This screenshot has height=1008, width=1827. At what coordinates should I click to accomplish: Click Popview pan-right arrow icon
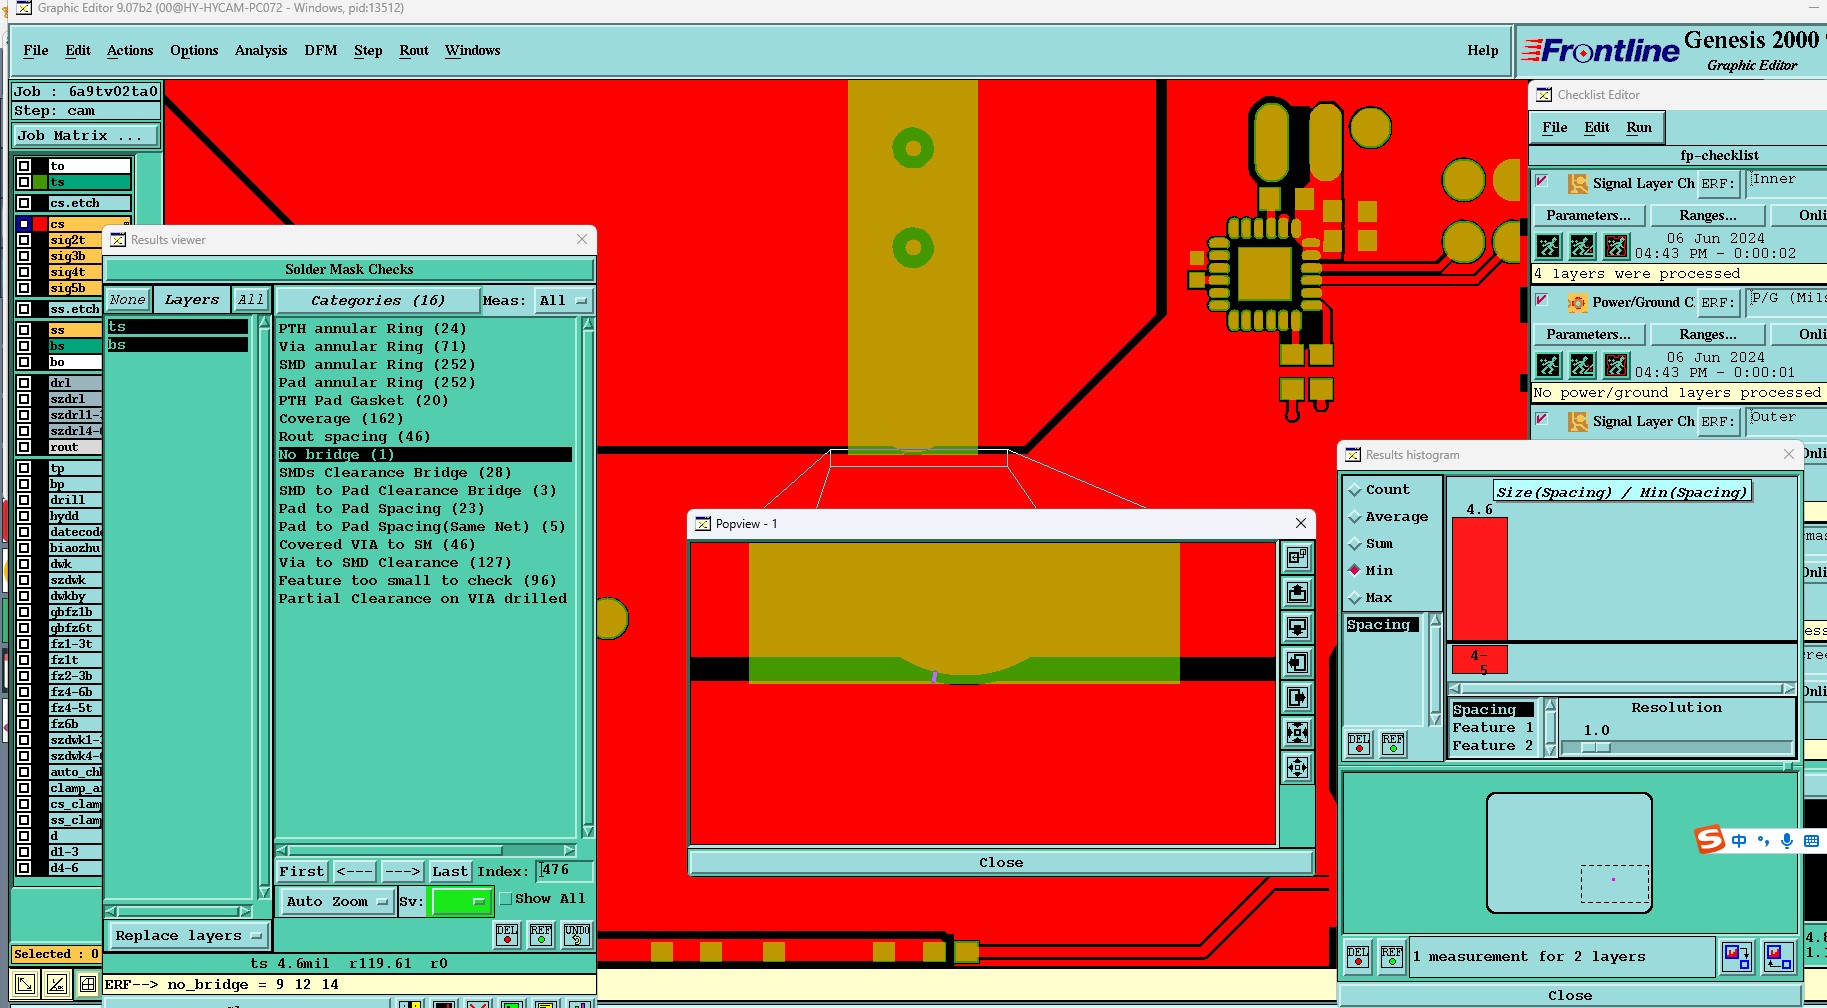1297,698
